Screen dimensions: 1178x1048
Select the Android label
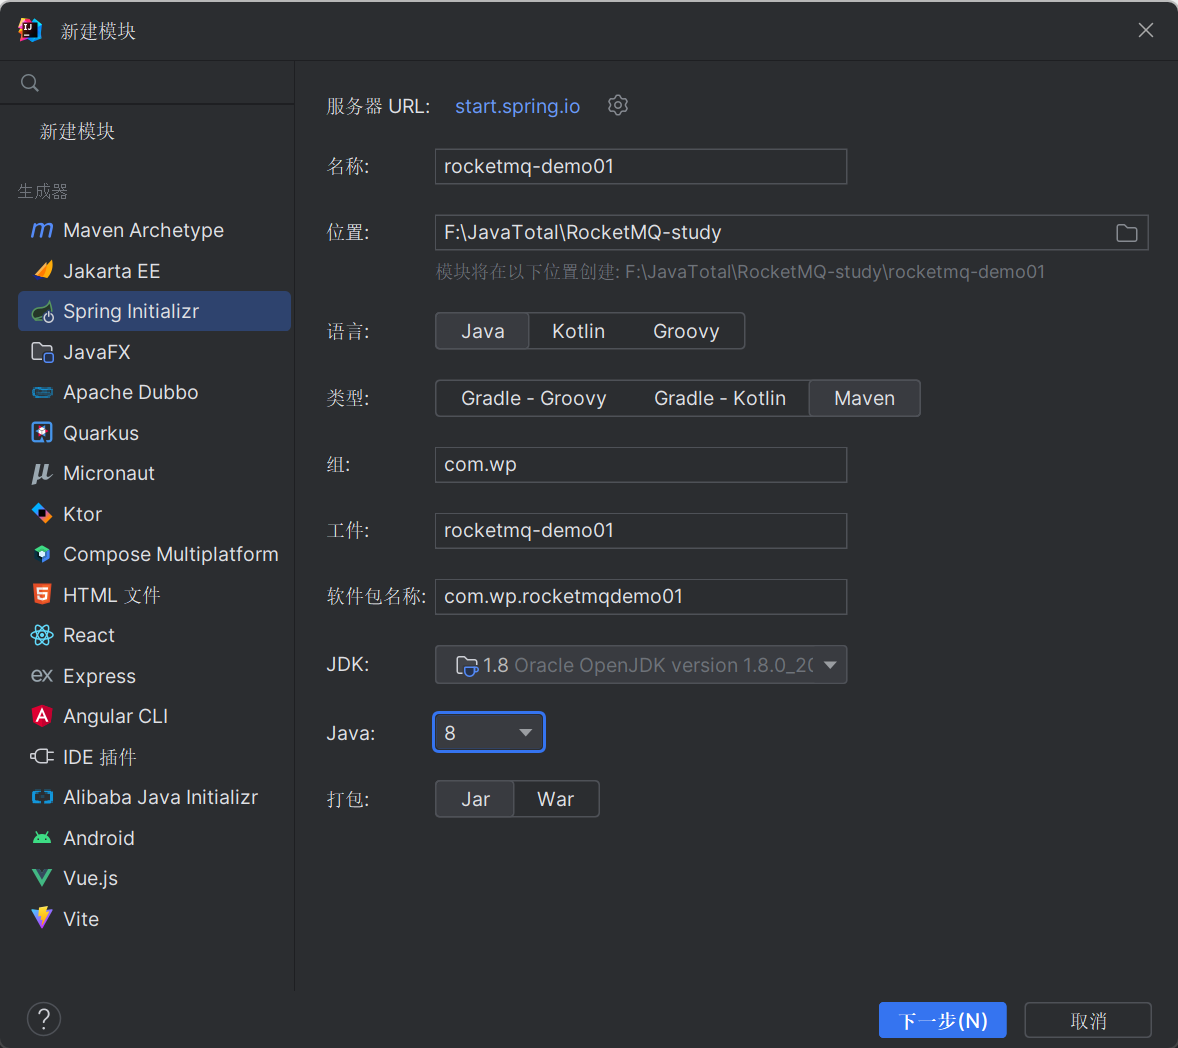pos(98,838)
